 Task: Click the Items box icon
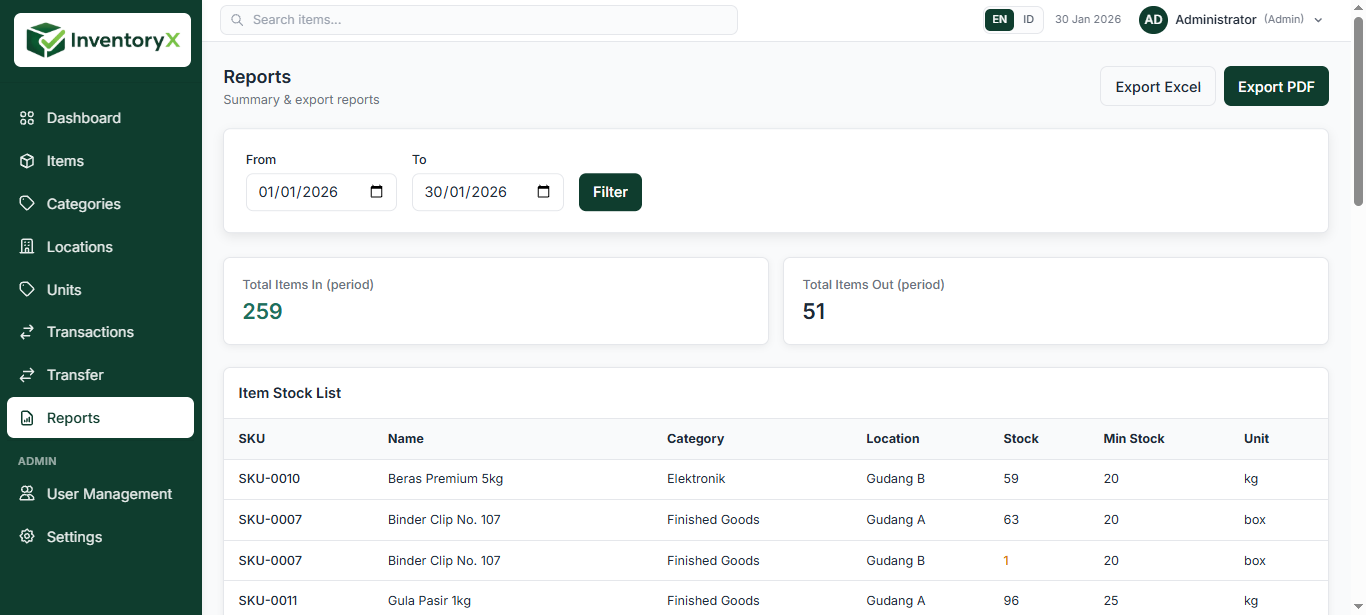[x=27, y=161]
